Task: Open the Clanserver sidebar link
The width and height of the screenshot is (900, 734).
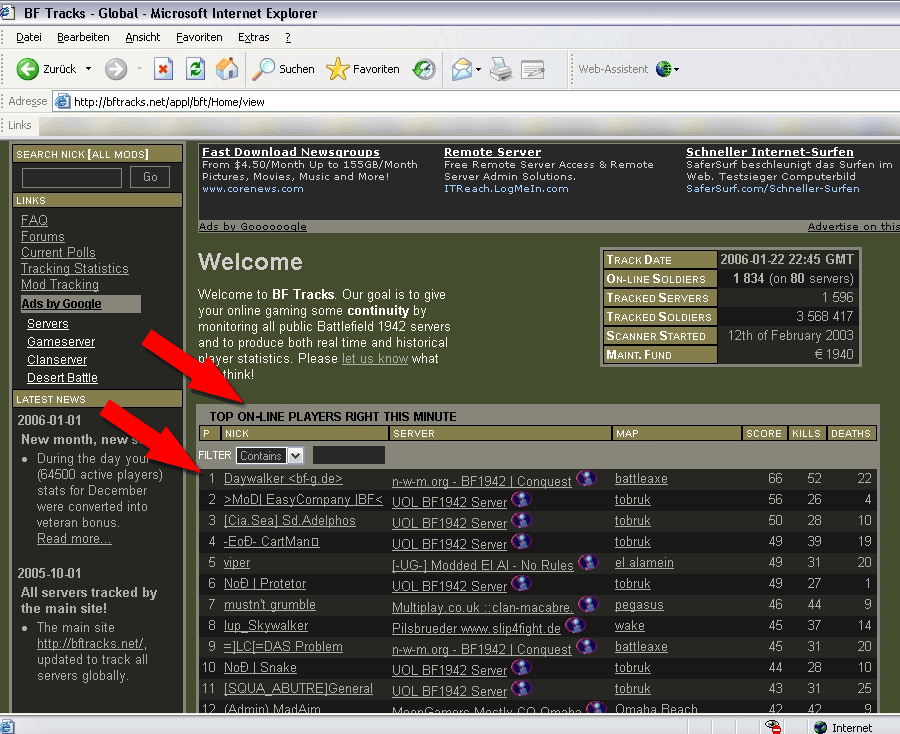Action: pyautogui.click(x=57, y=360)
